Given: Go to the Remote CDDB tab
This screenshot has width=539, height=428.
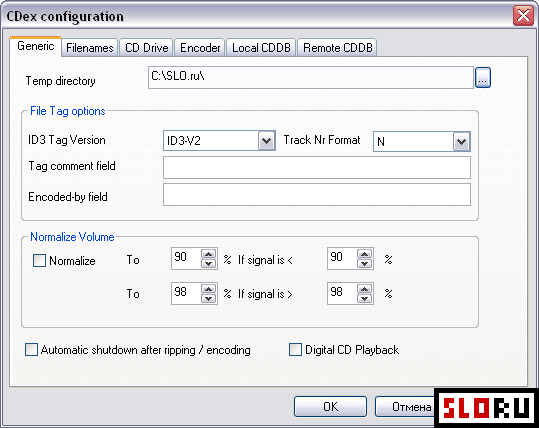Looking at the screenshot, I should tap(338, 48).
